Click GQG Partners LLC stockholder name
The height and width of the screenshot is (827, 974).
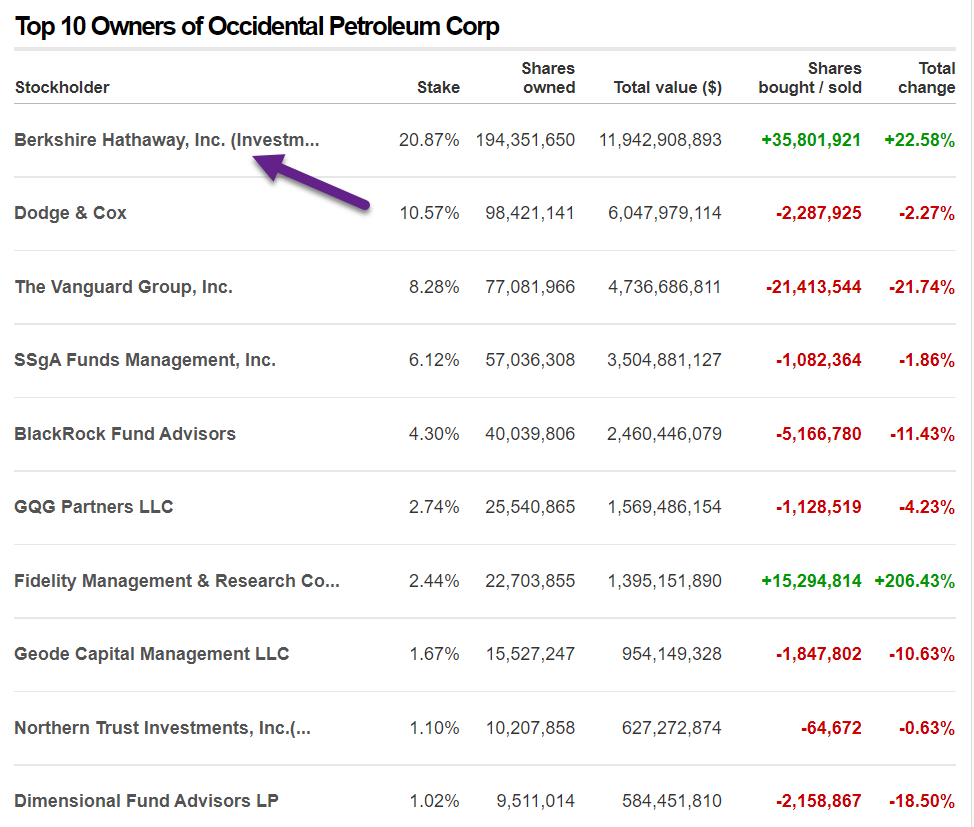coord(94,507)
